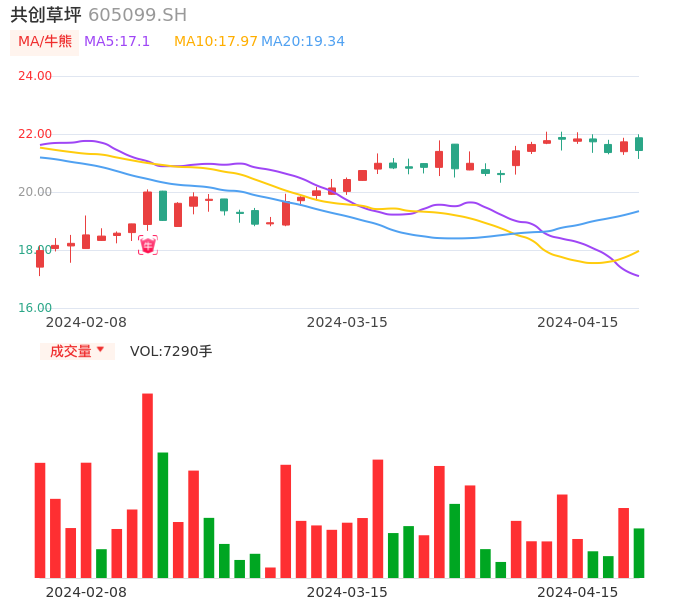The image size is (686, 606).
Task: Click the last green candlestick on chart
Action: (639, 144)
